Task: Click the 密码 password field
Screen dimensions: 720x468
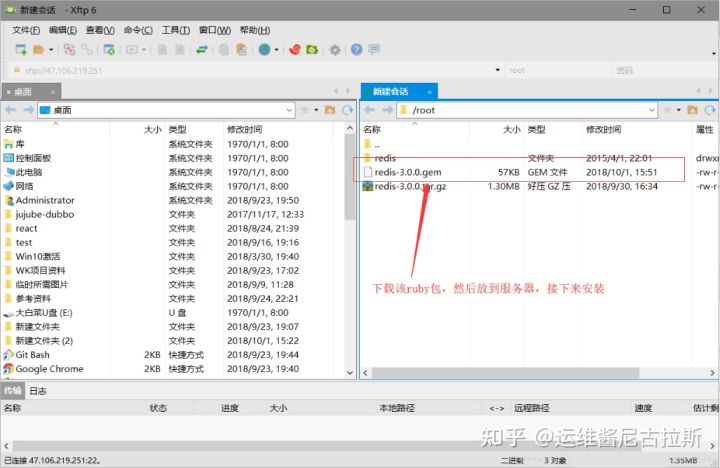Action: click(663, 70)
